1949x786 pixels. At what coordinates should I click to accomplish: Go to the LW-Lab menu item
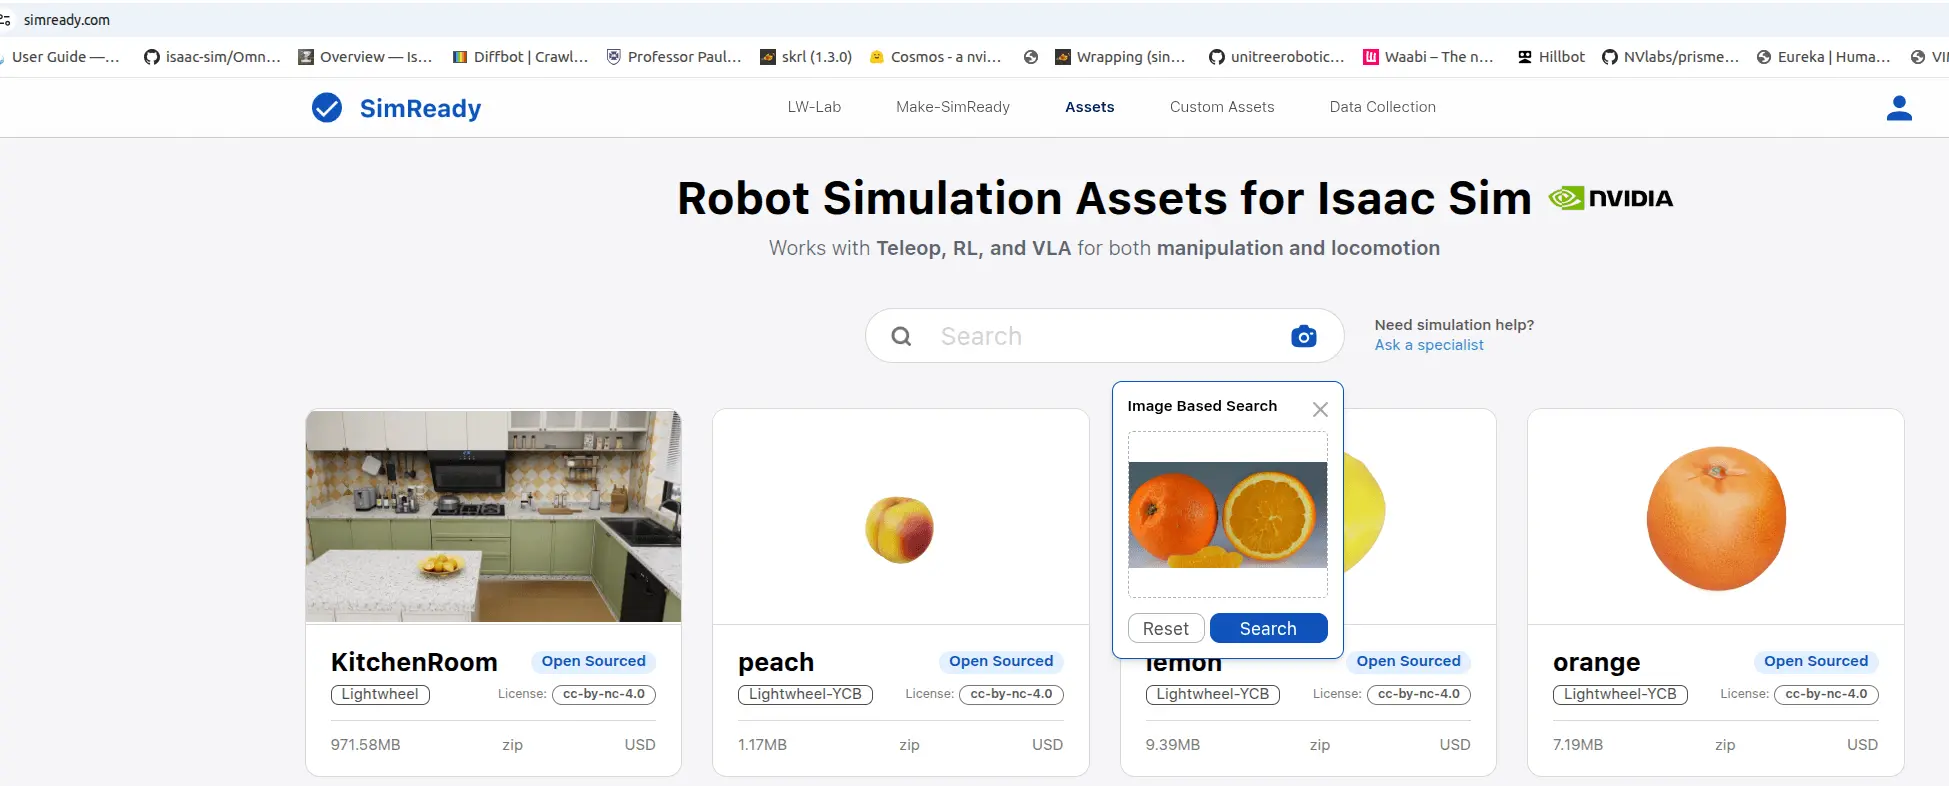tap(814, 107)
